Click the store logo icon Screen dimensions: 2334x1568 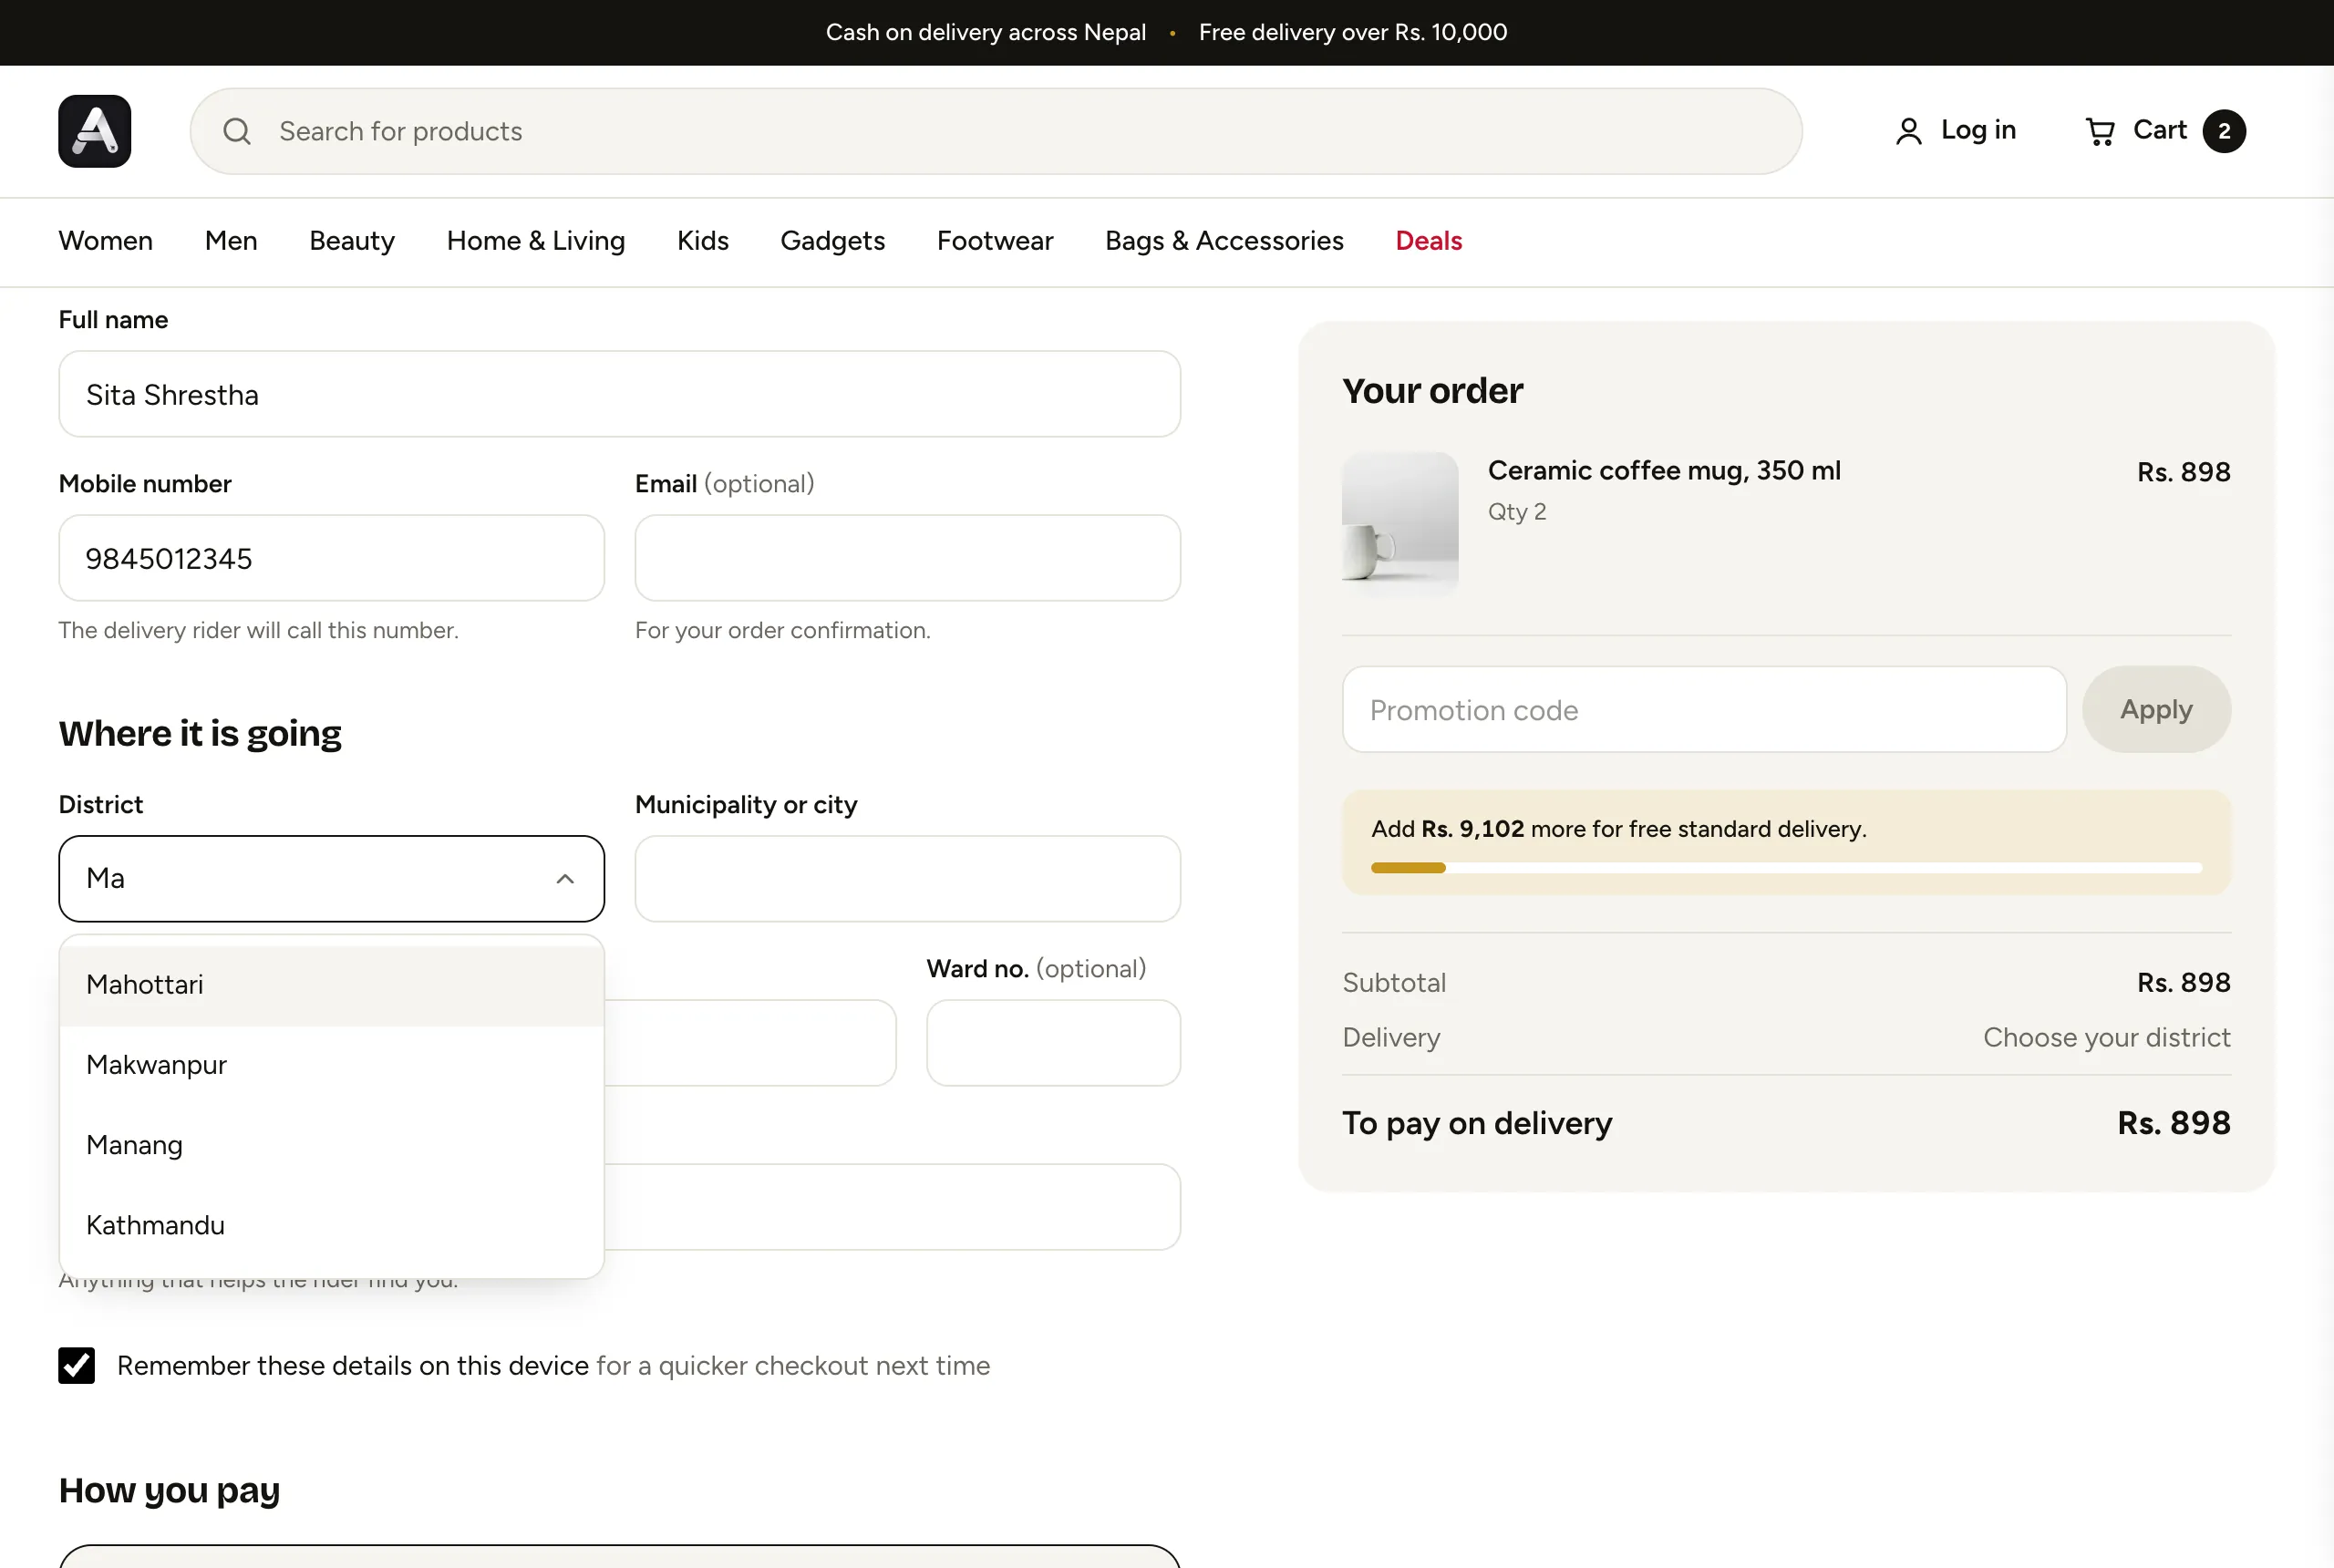[95, 131]
